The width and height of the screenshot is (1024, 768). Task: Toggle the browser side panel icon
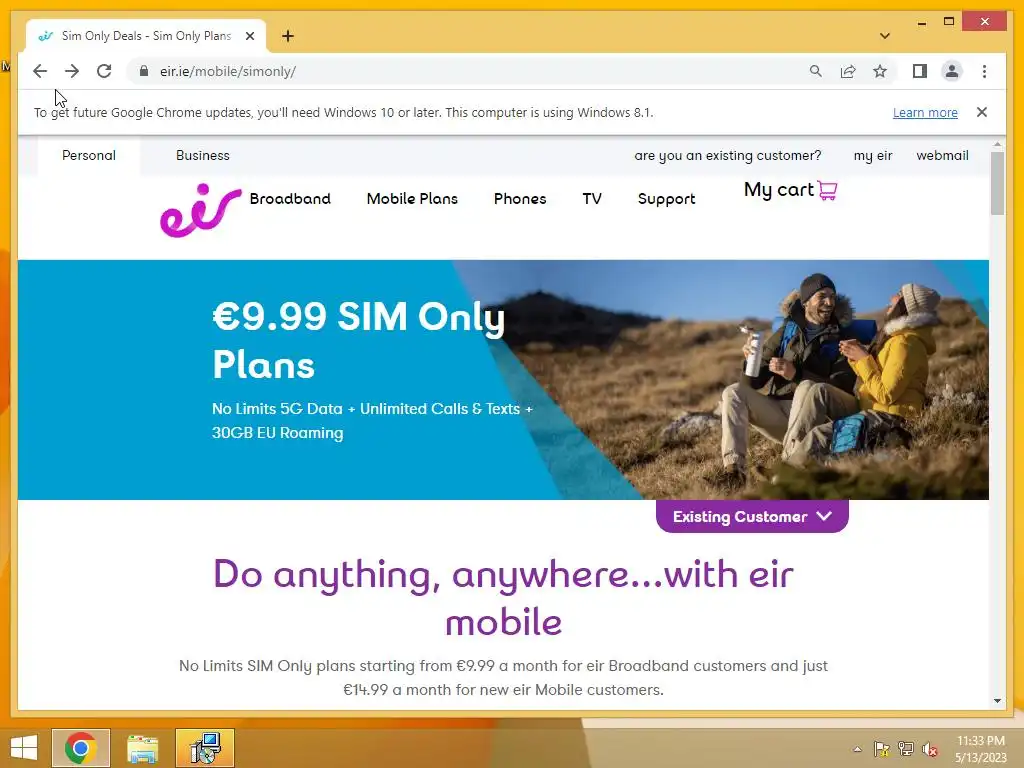coord(920,71)
